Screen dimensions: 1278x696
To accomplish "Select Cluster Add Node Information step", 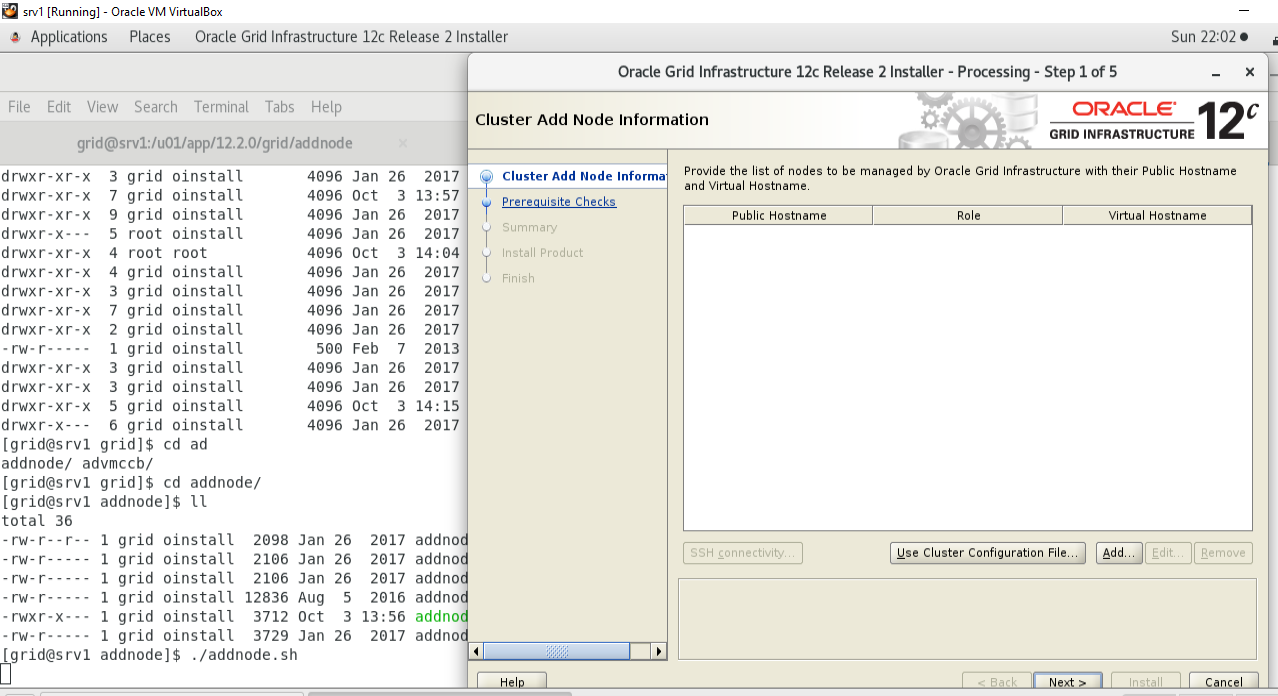I will (x=584, y=176).
